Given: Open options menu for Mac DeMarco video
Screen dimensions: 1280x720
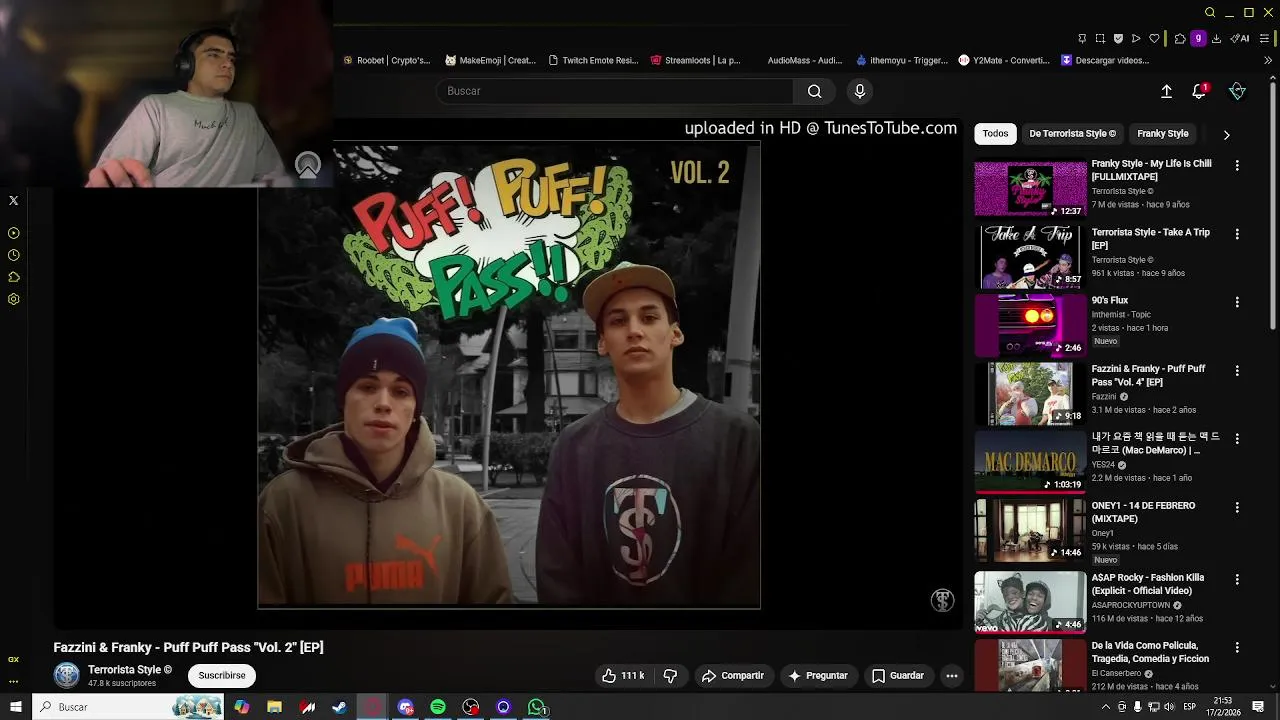Looking at the screenshot, I should click(1237, 439).
